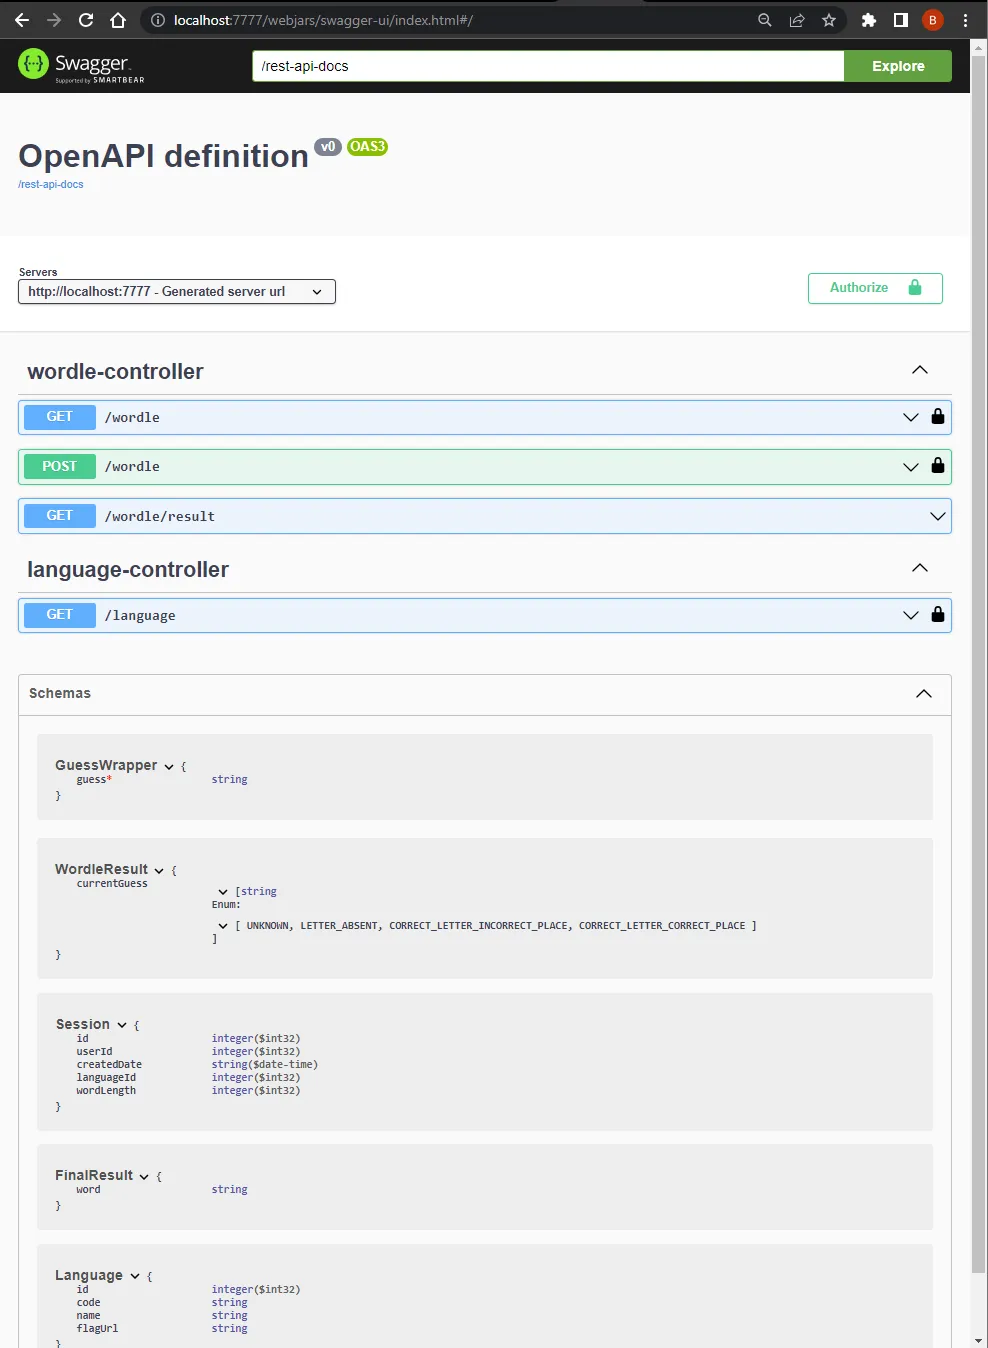Click inside the Swagger search field
The height and width of the screenshot is (1348, 988).
coord(548,65)
